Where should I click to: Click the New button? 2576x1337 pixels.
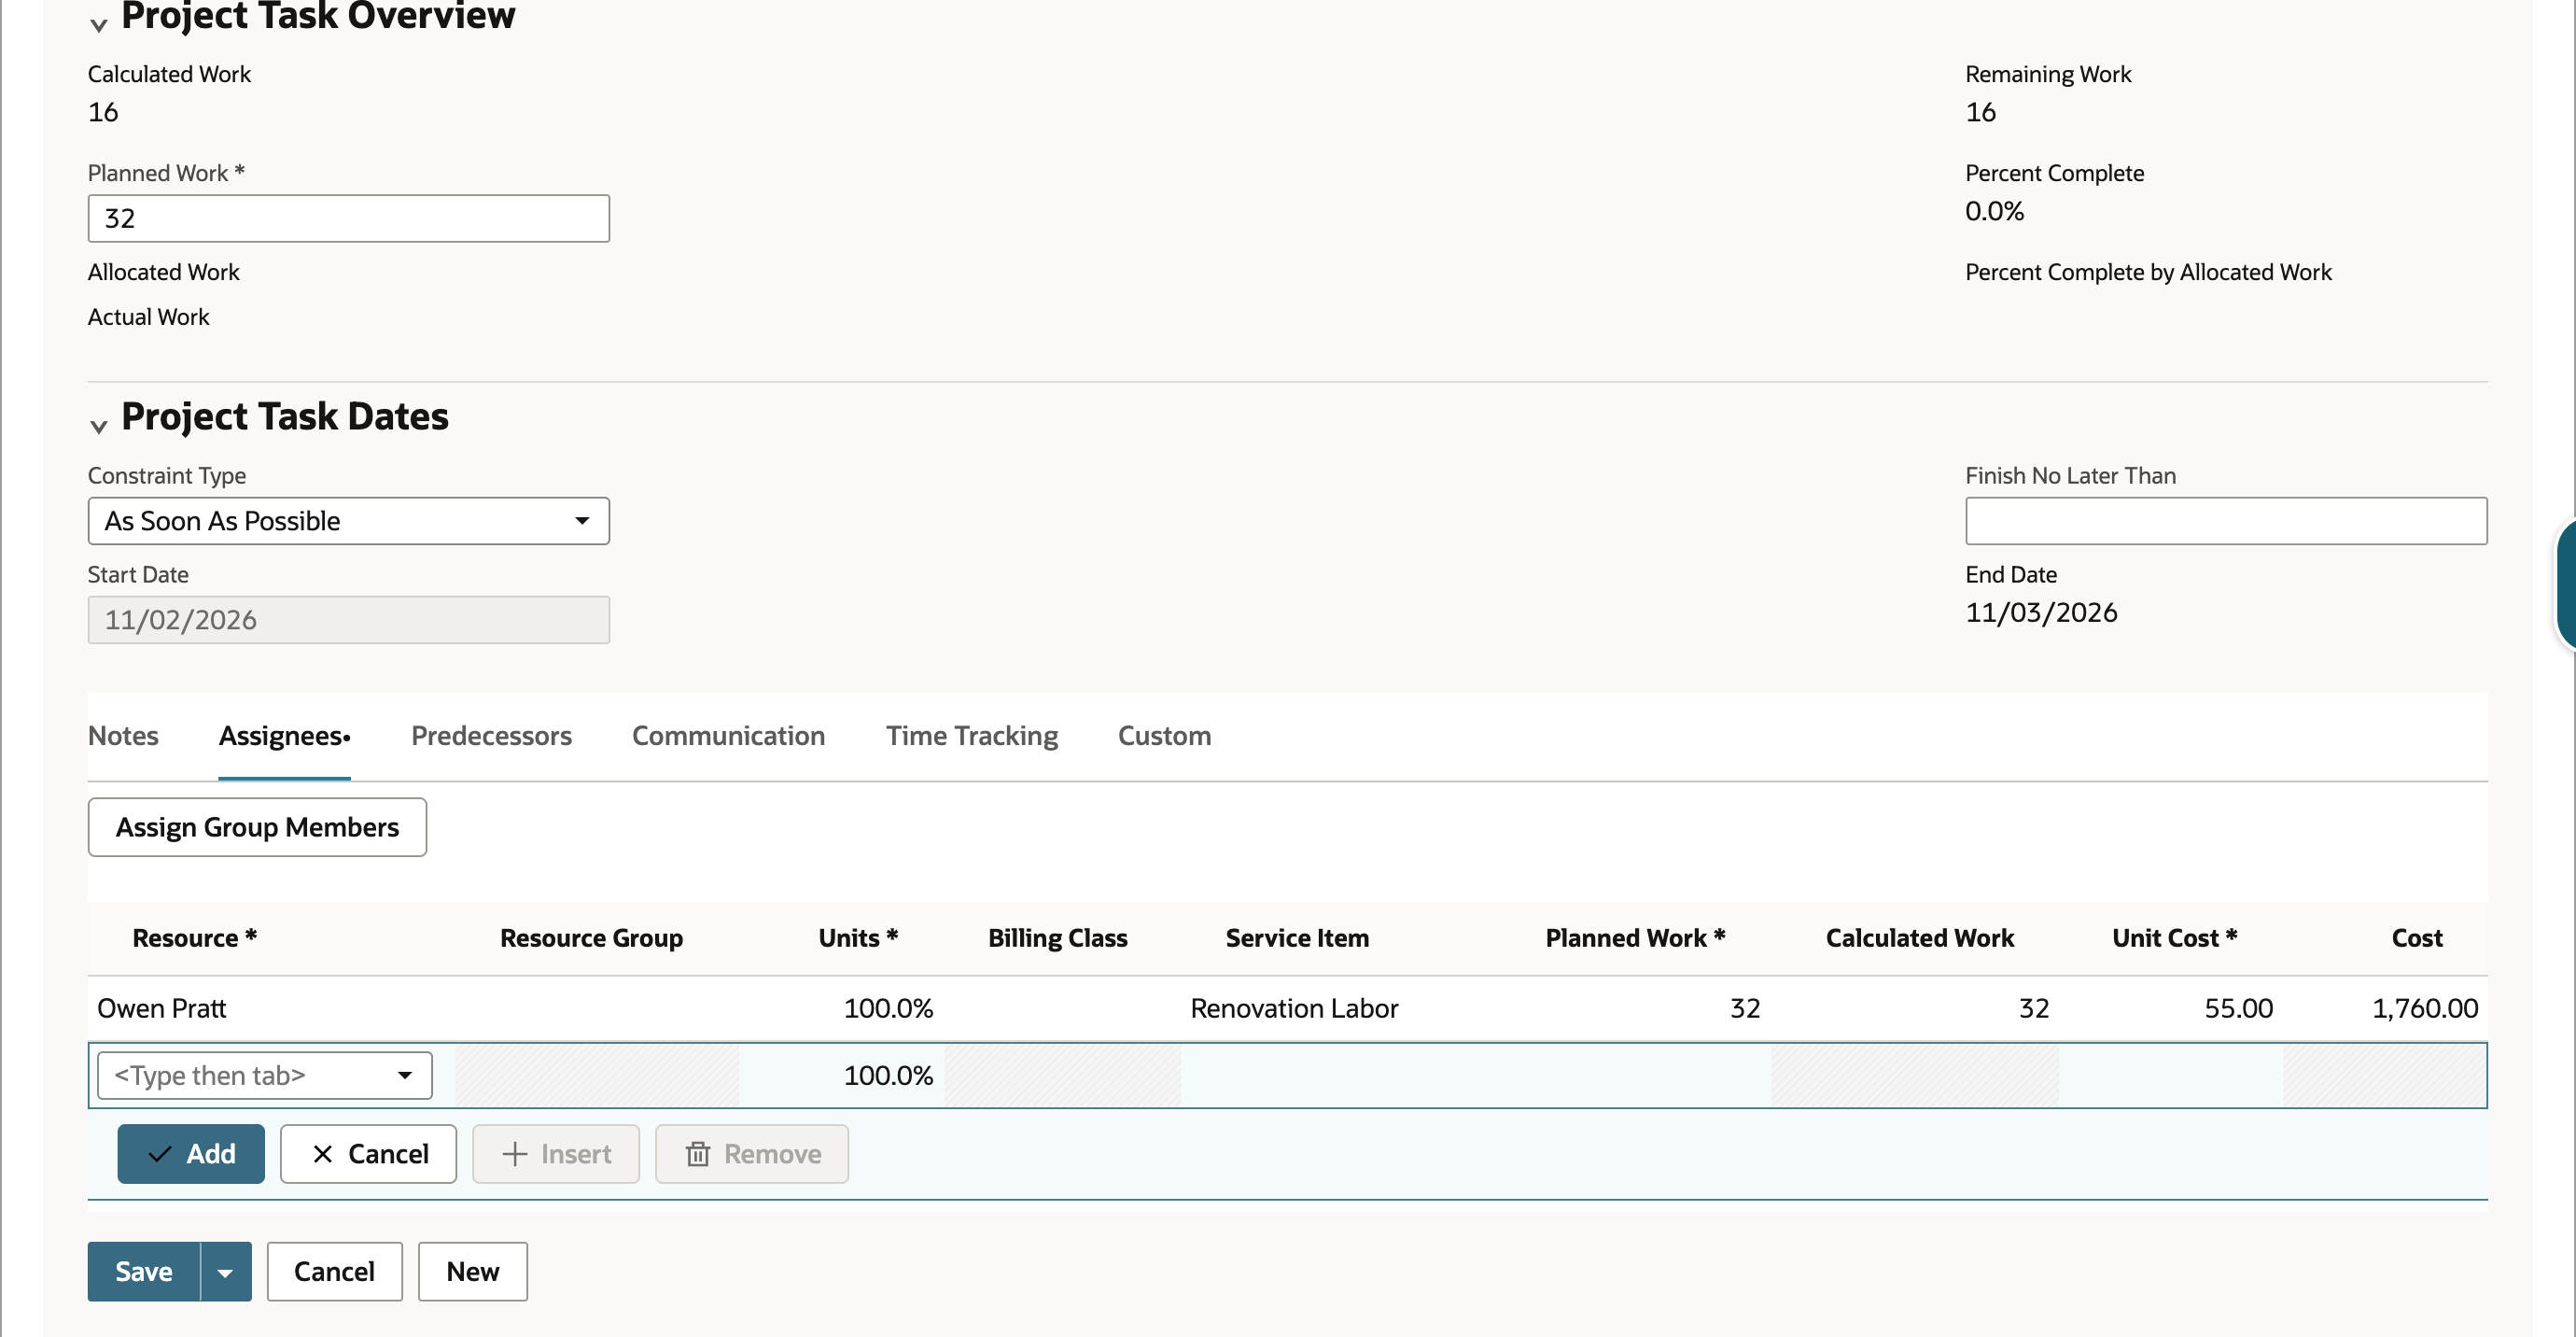[x=472, y=1272]
